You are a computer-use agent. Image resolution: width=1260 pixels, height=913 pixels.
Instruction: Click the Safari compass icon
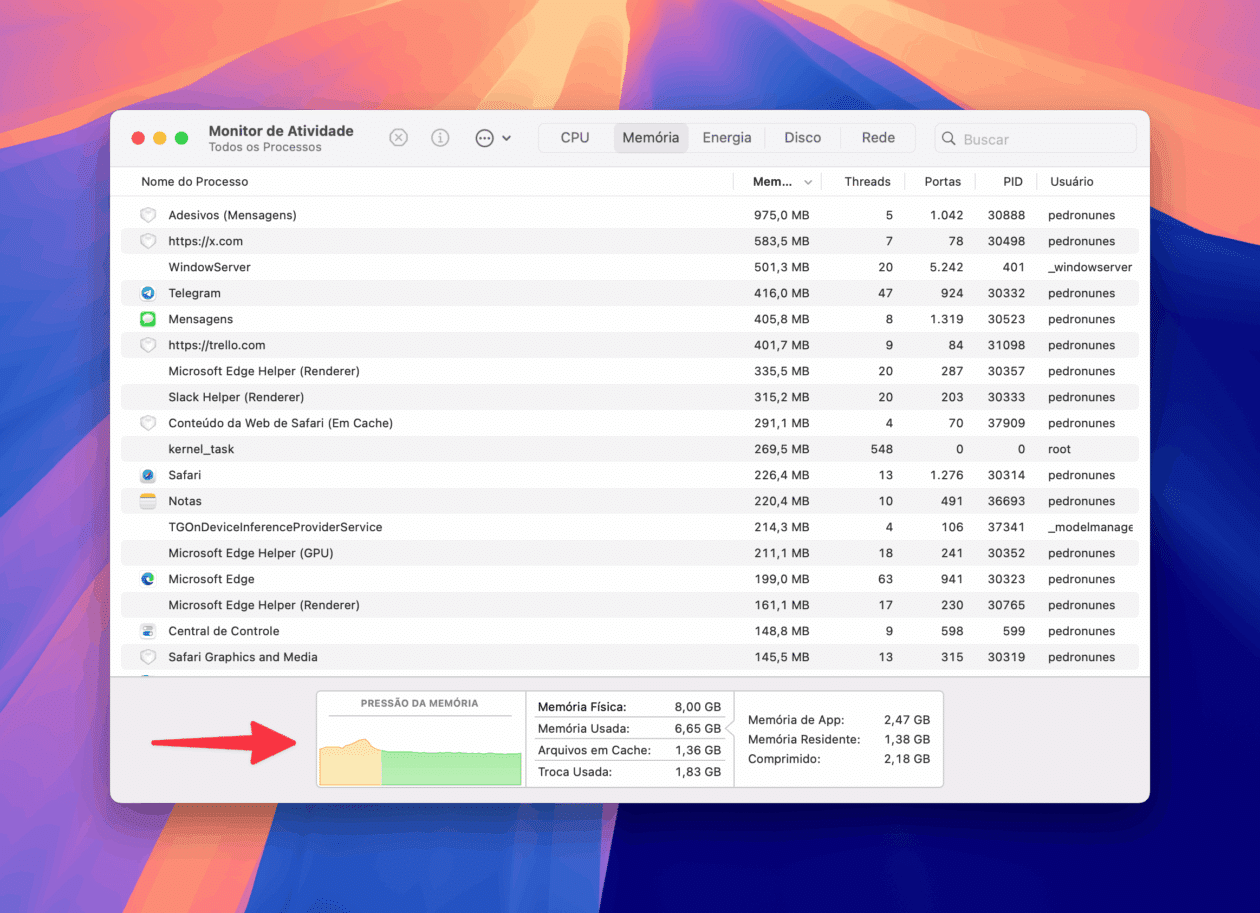pos(148,475)
